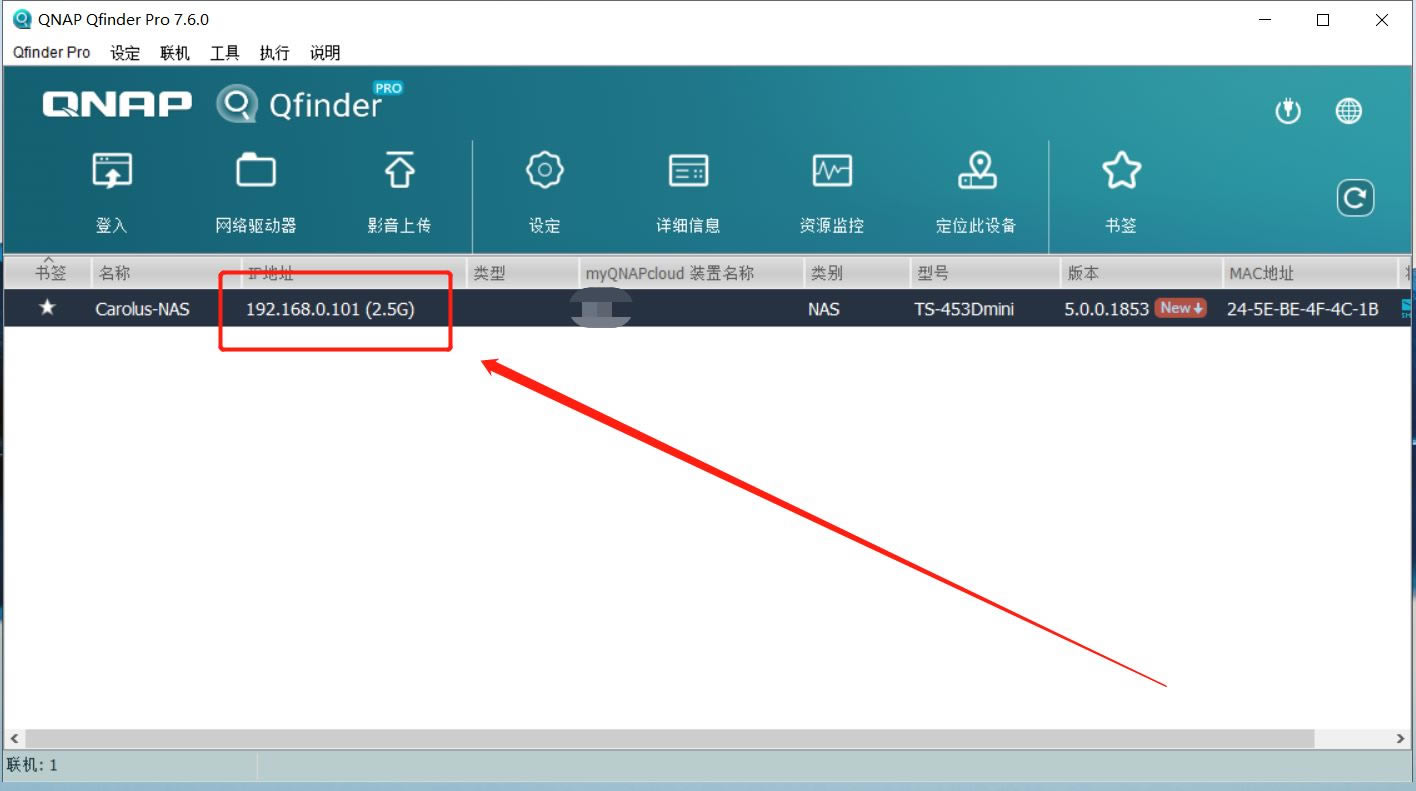Open the 说明 help menu
Image resolution: width=1416 pixels, height=791 pixels.
325,53
